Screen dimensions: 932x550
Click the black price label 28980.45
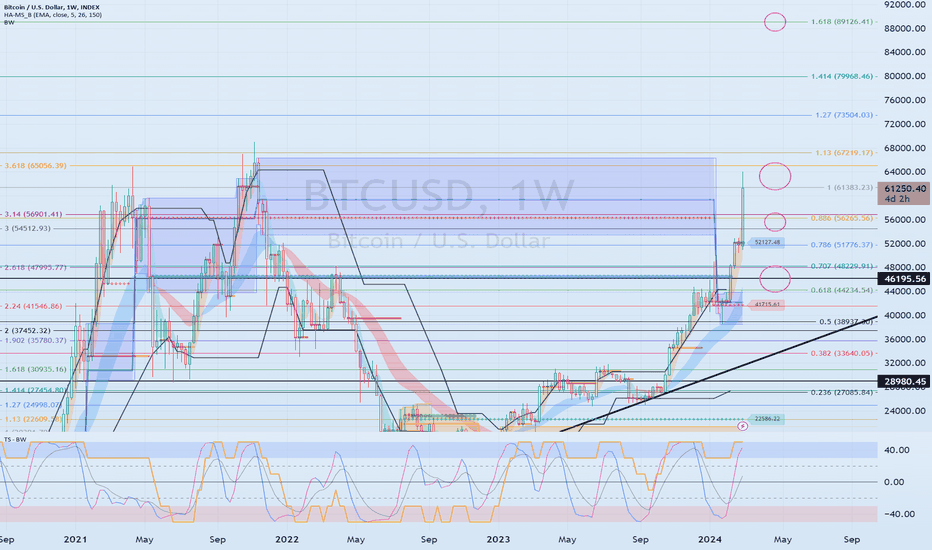click(x=905, y=382)
